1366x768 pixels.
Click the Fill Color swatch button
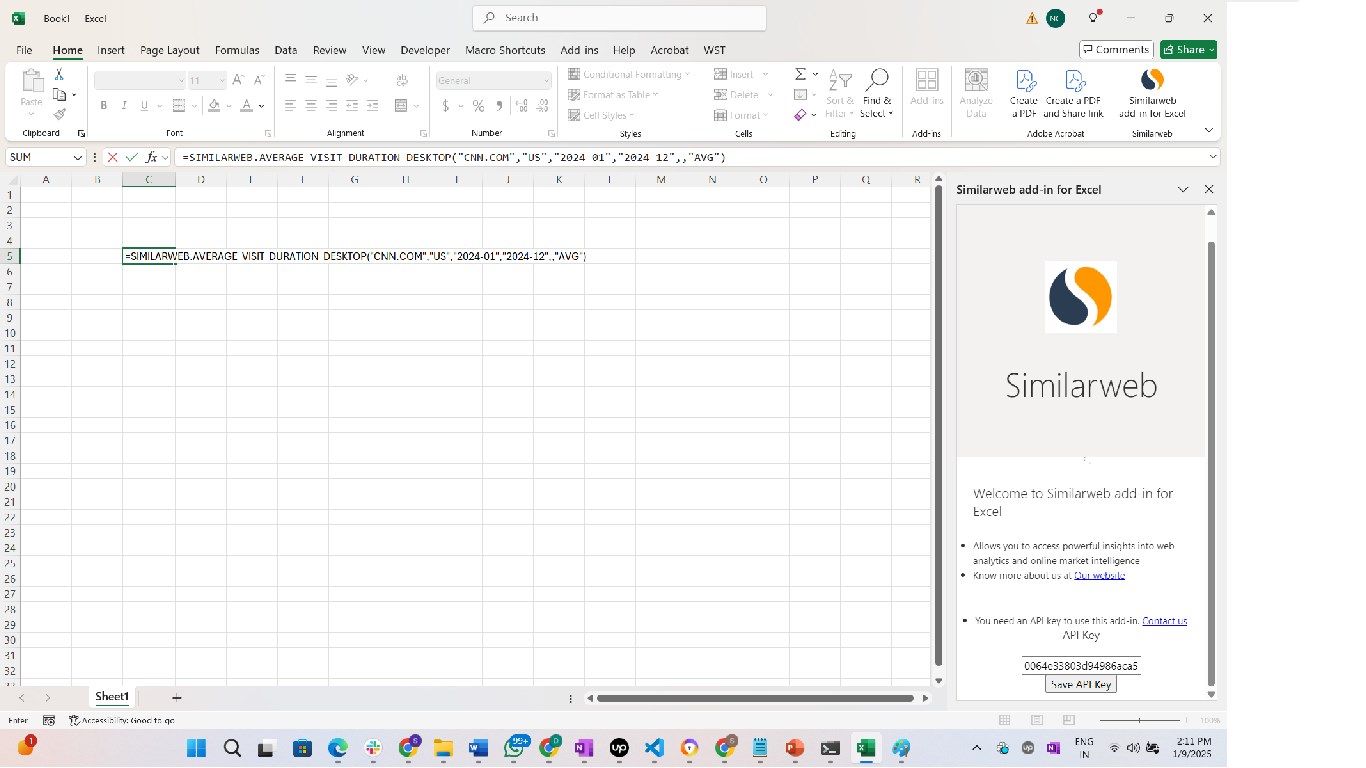pyautogui.click(x=214, y=106)
